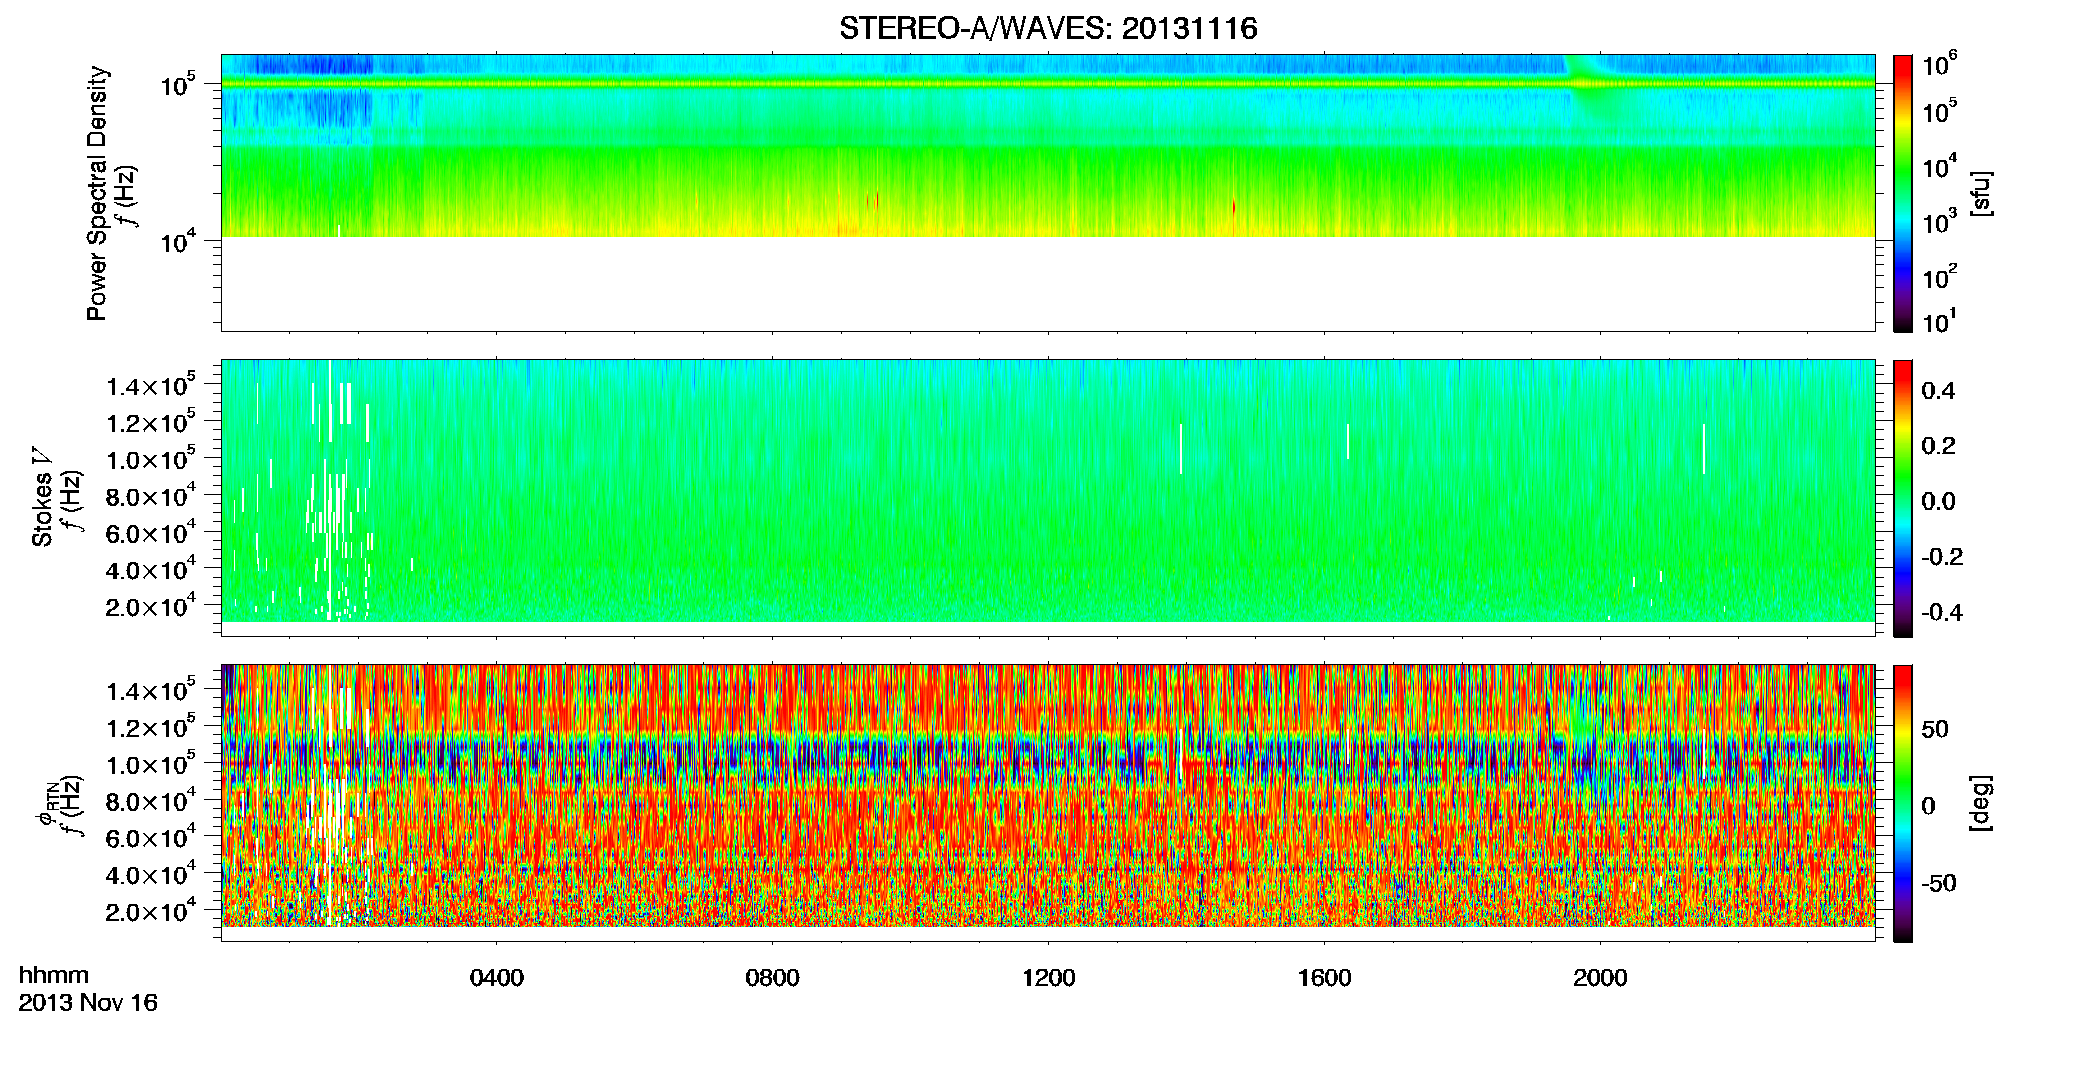
Task: Click the 0.0 tick on Stokes V colorbar
Action: 1938,501
